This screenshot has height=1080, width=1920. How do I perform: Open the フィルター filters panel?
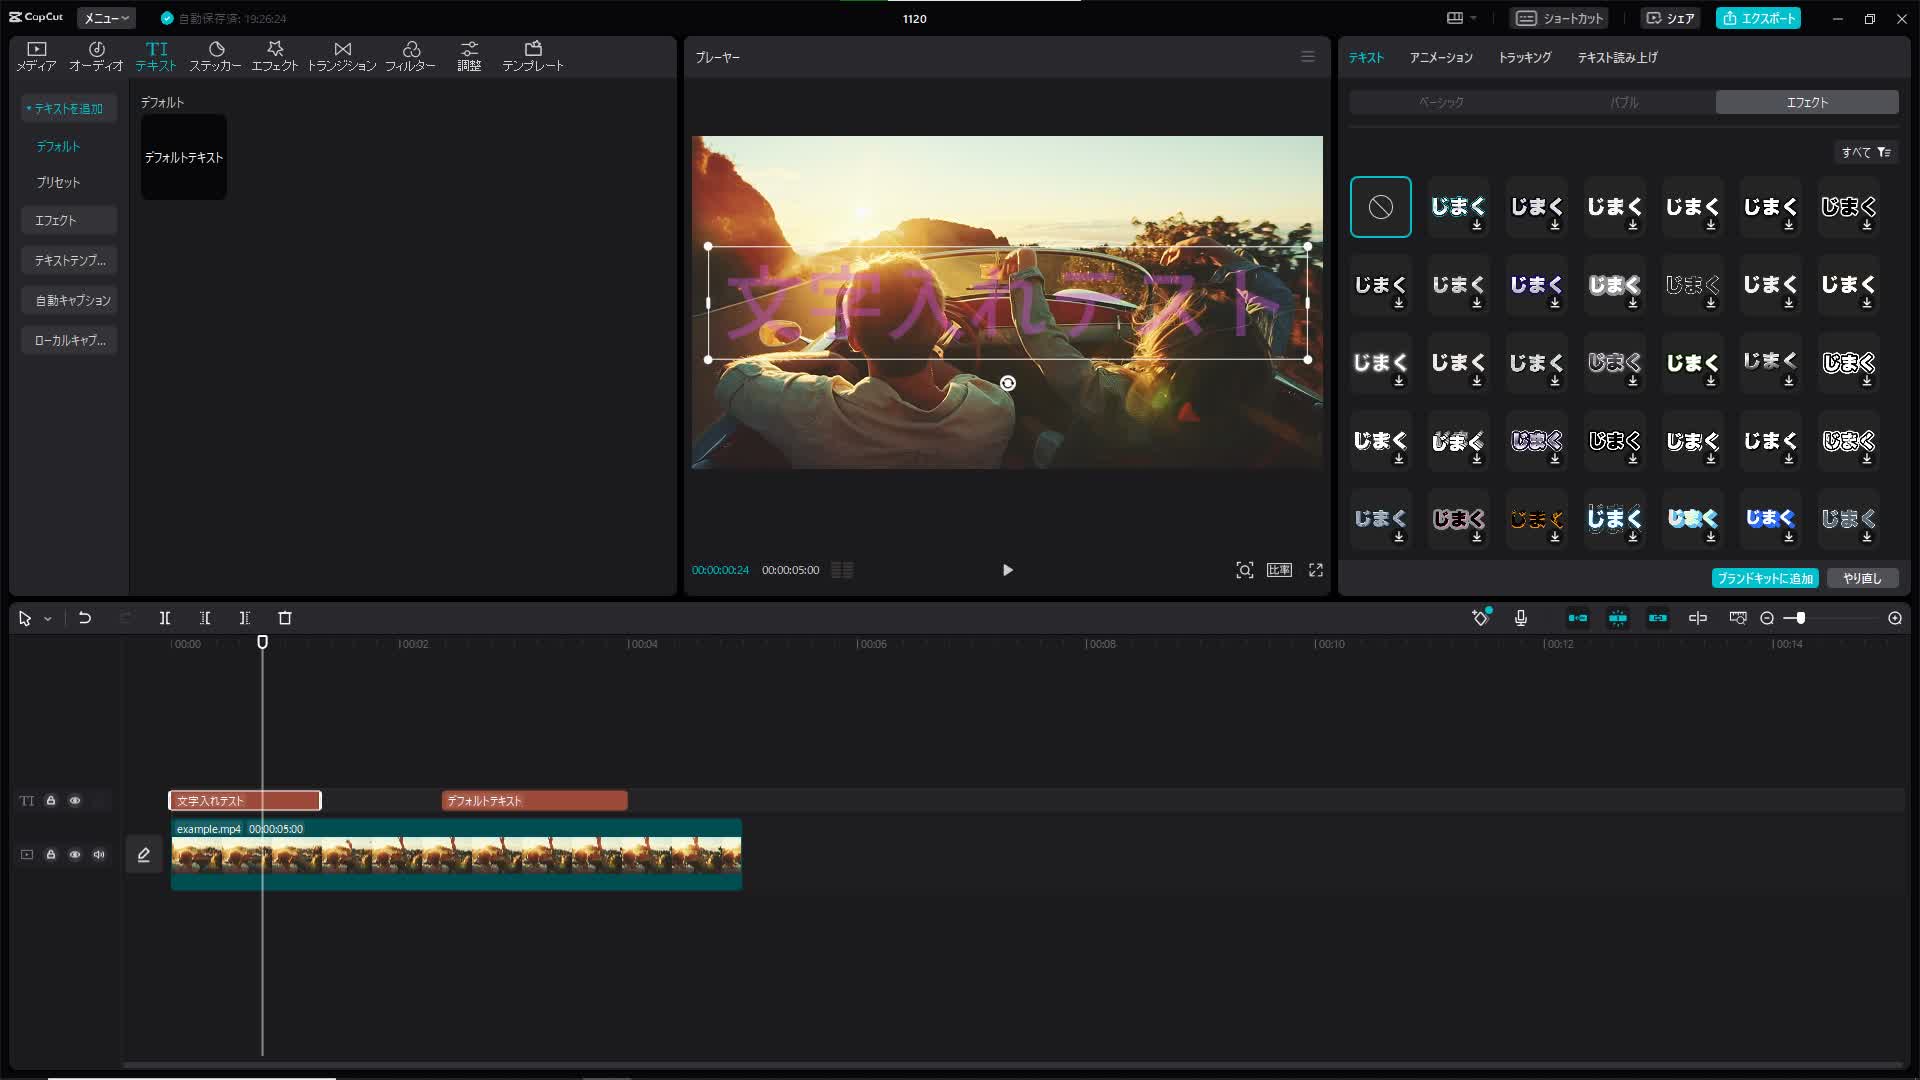click(x=410, y=56)
